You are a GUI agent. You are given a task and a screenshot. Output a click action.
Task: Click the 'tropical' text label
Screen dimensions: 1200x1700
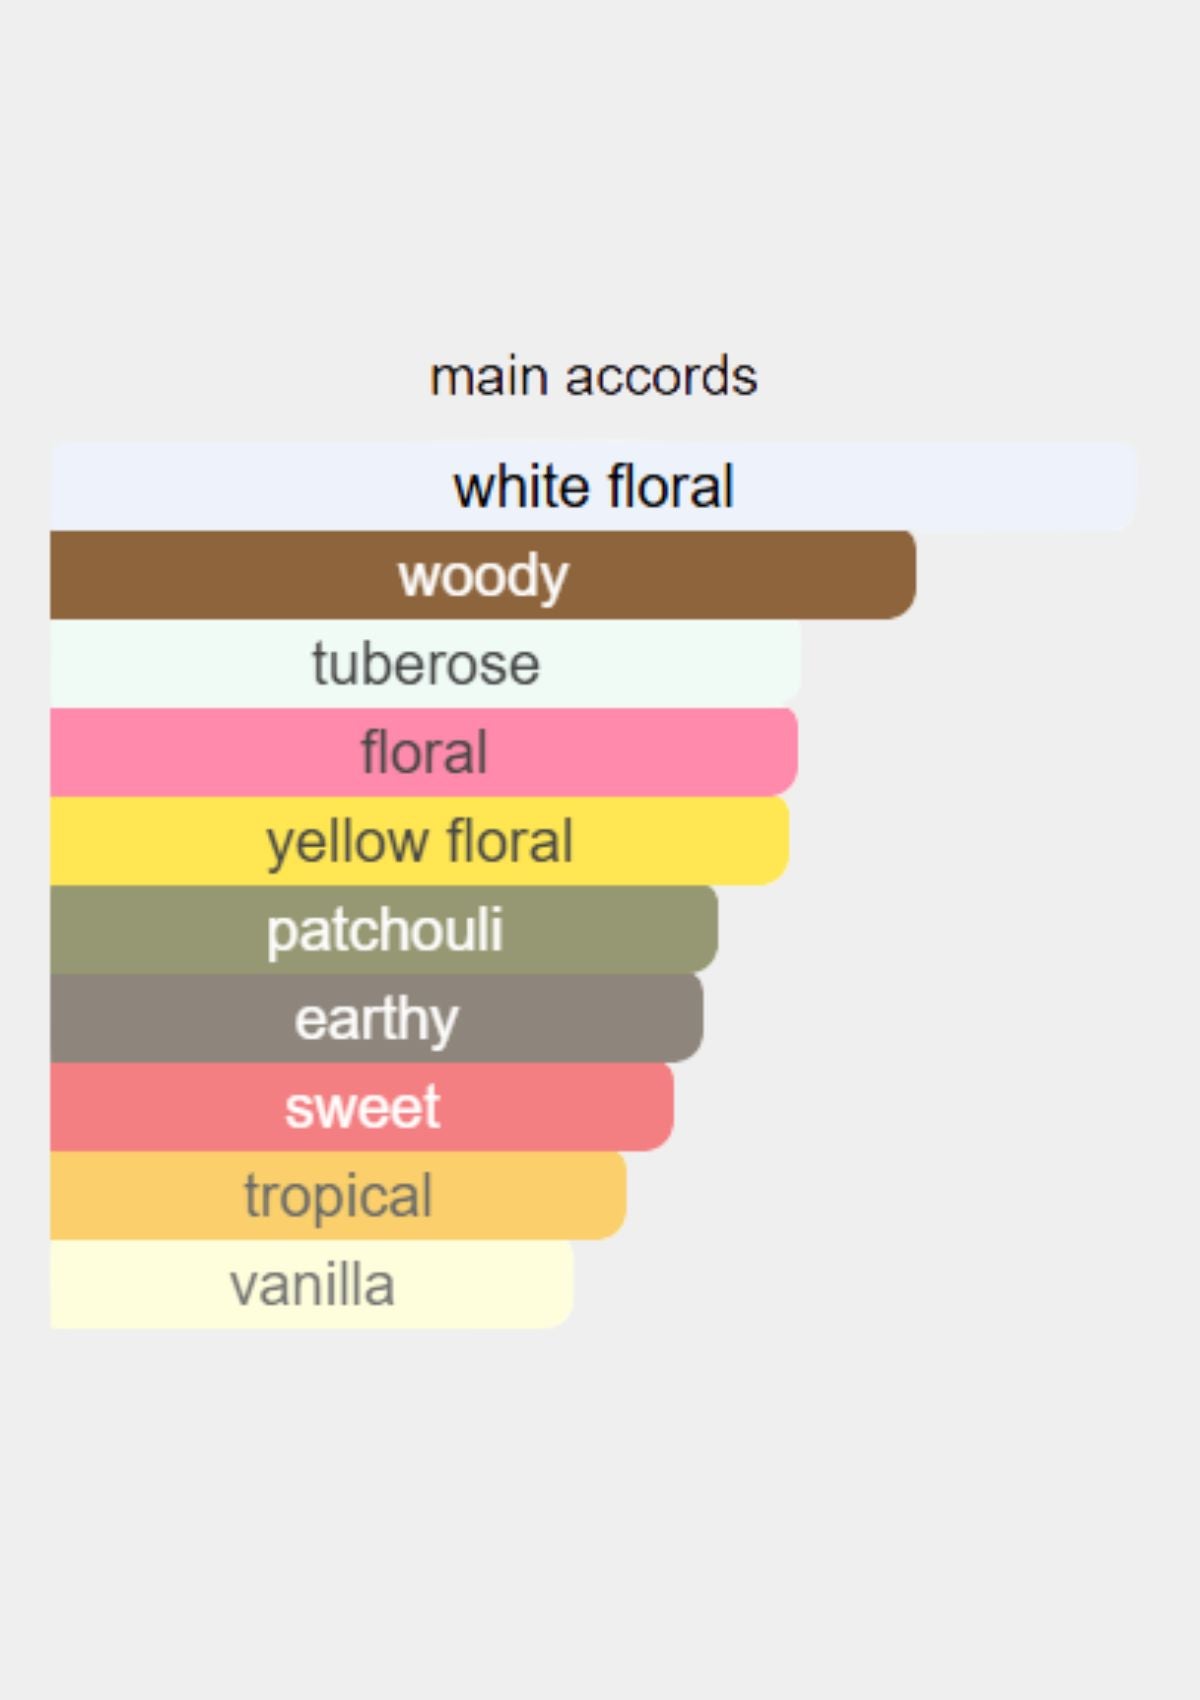(x=338, y=1196)
